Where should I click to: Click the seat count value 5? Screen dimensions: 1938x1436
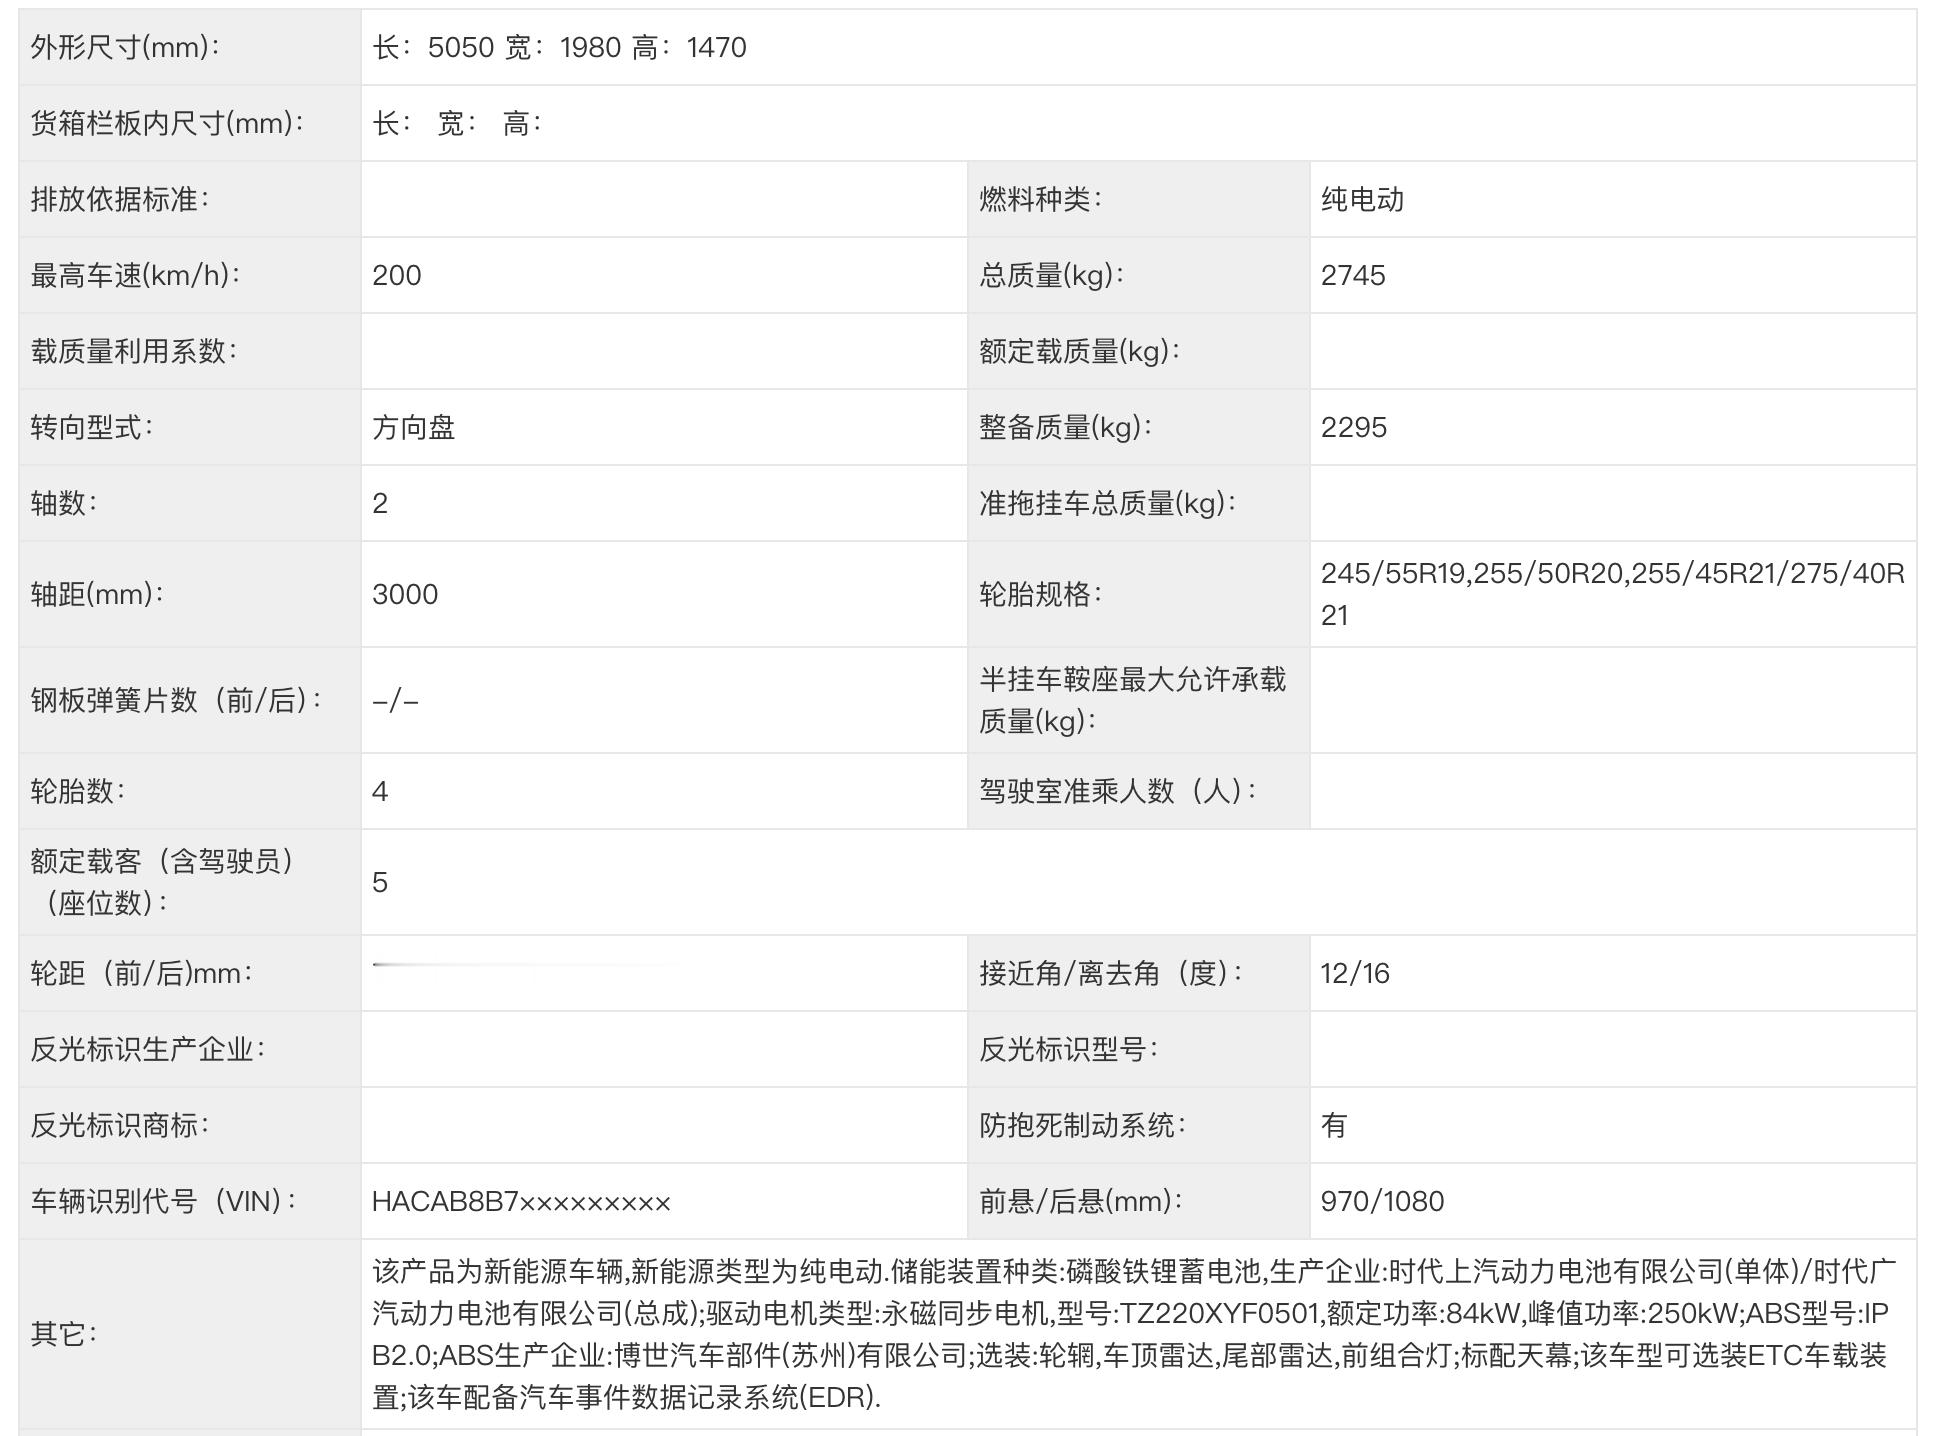tap(380, 882)
